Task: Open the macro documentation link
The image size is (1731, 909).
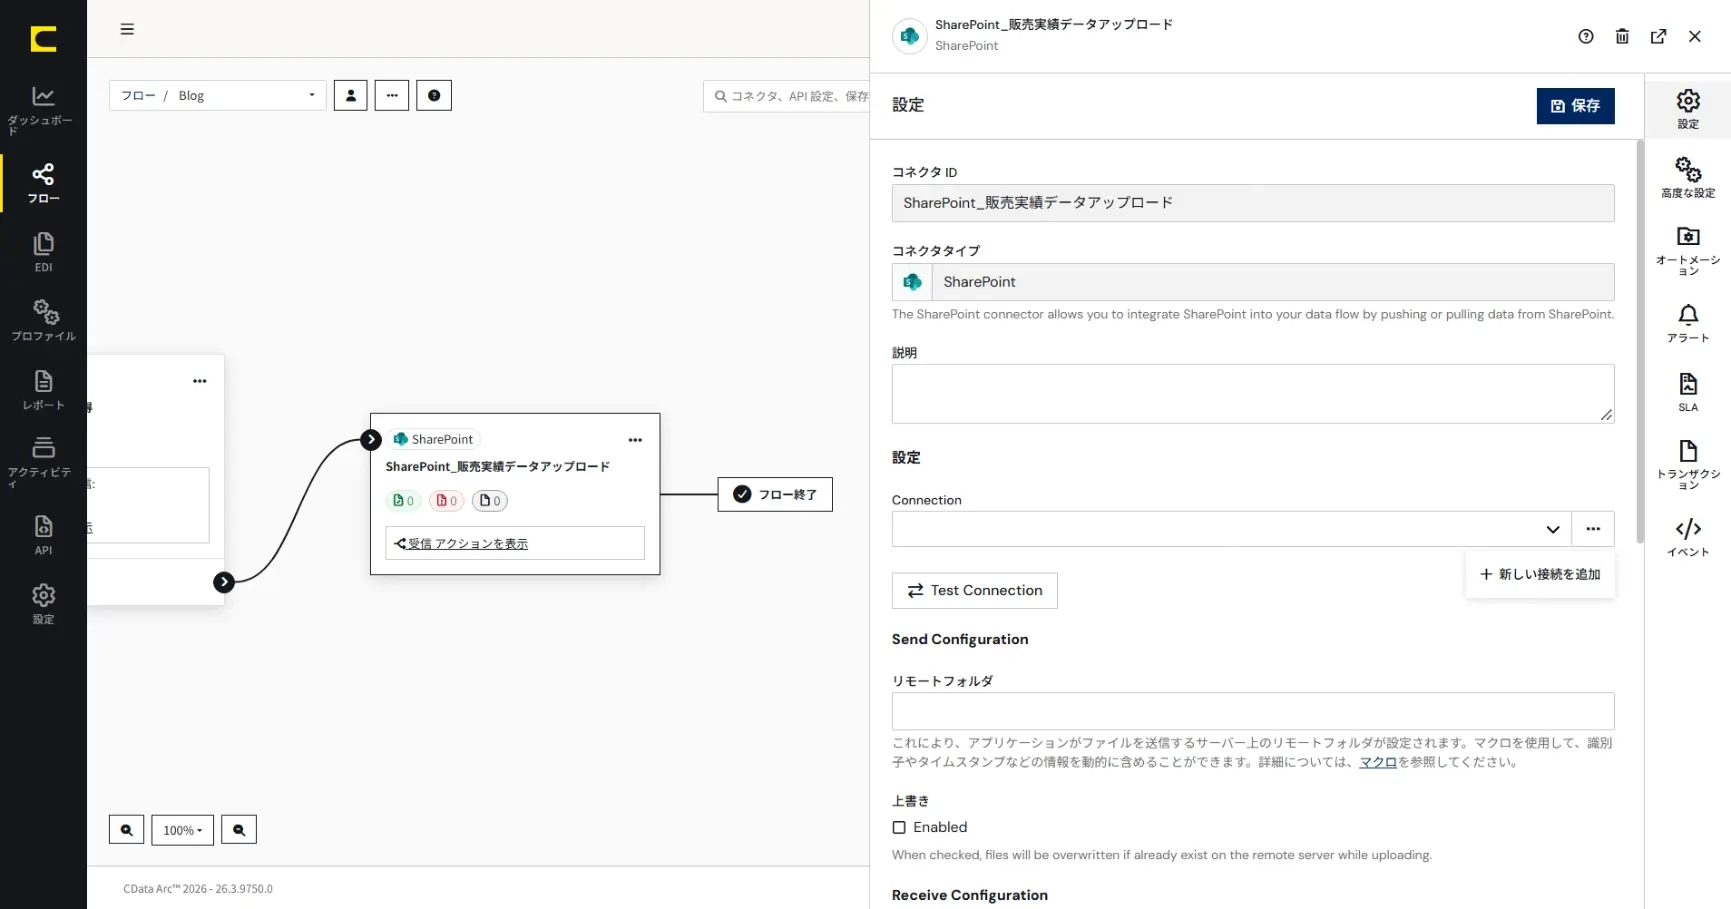Action: (x=1377, y=762)
